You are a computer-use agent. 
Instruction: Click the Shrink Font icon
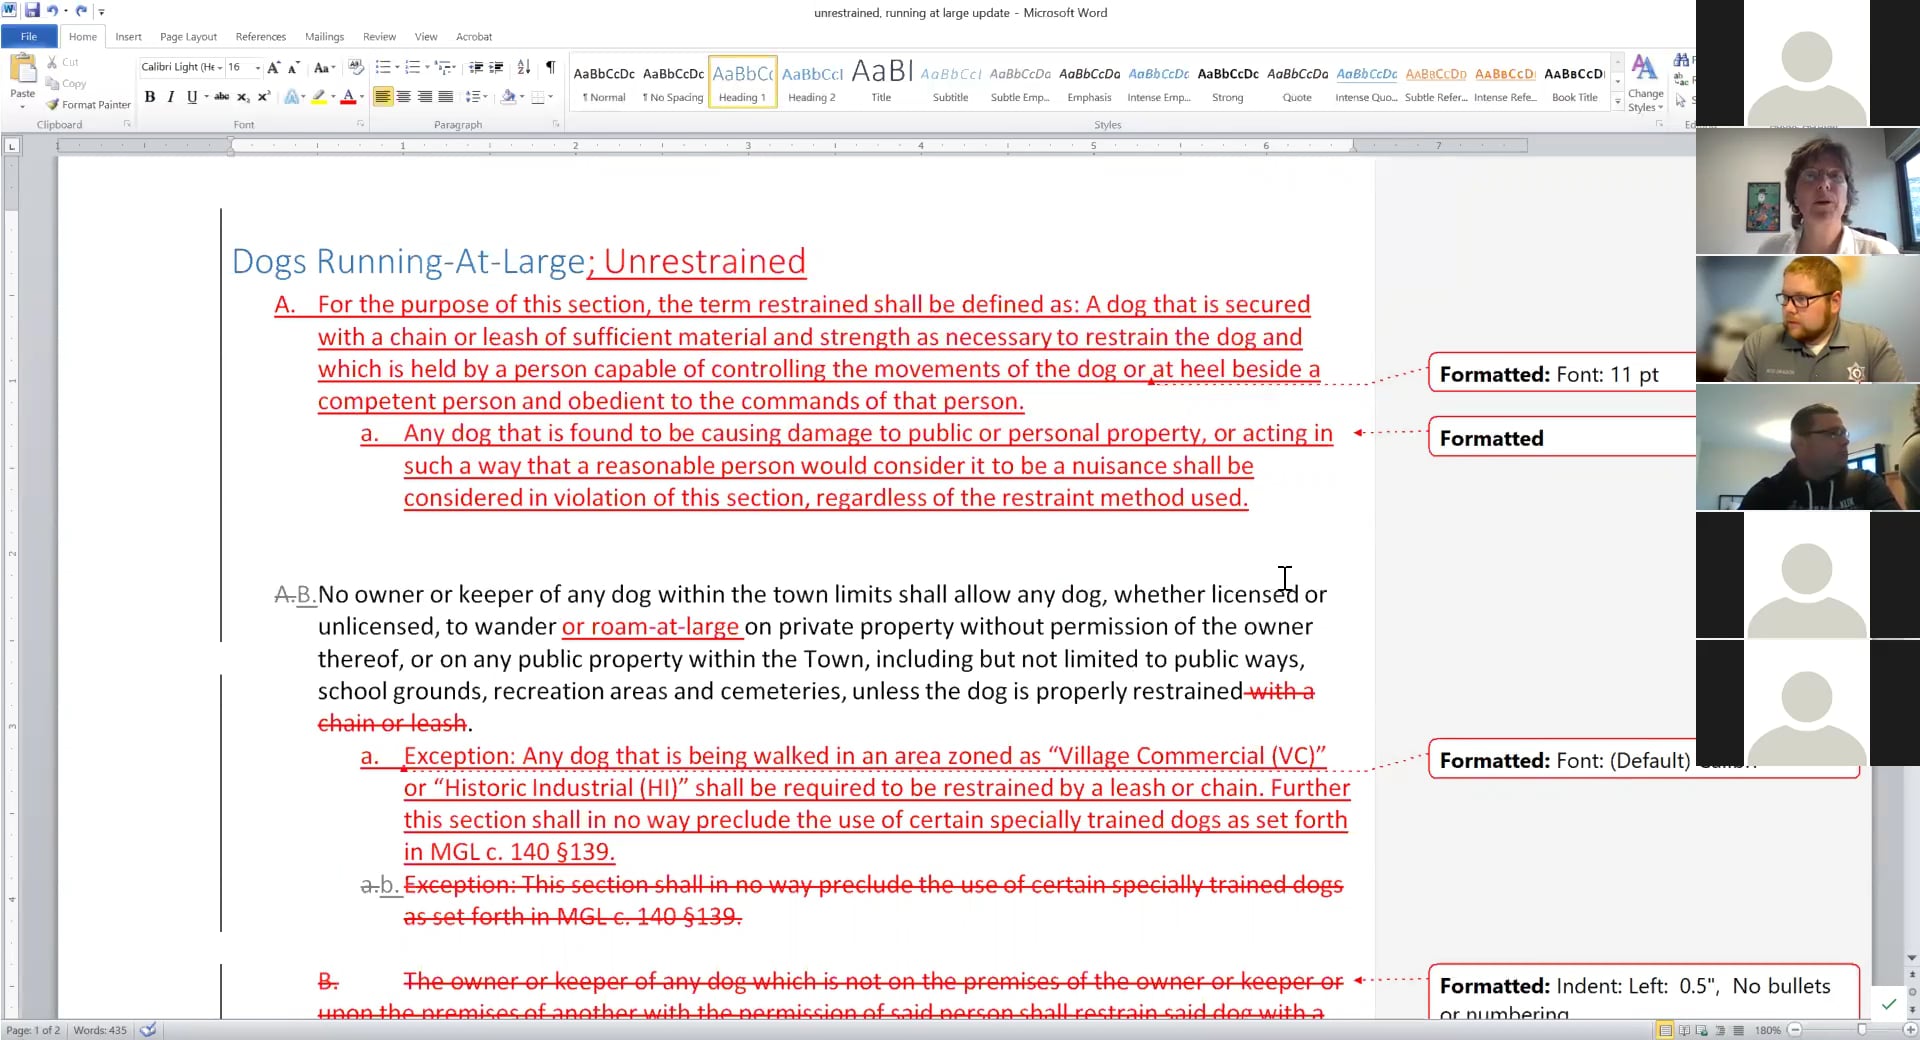pyautogui.click(x=293, y=68)
